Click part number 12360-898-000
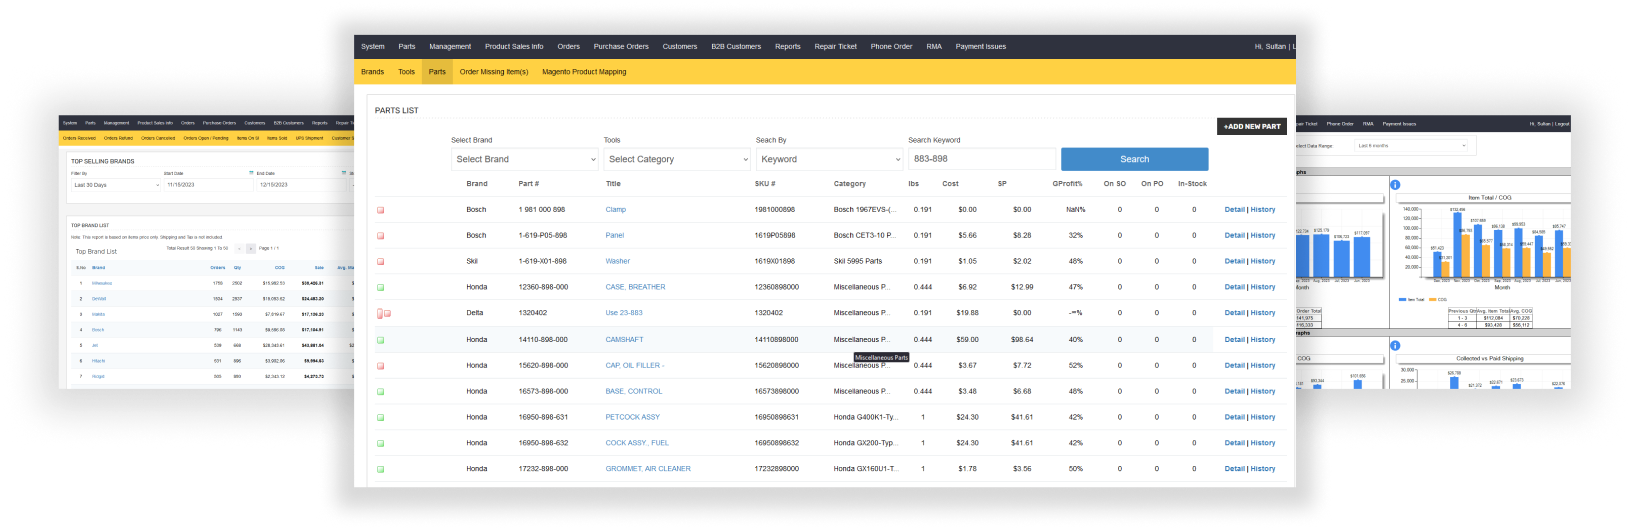 click(543, 287)
